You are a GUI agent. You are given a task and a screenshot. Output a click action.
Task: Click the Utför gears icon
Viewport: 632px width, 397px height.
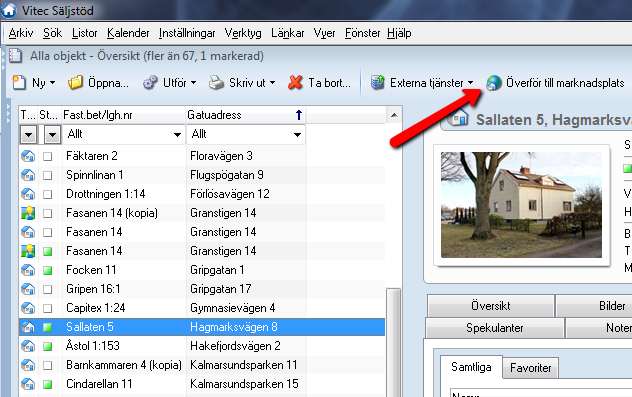(x=150, y=83)
